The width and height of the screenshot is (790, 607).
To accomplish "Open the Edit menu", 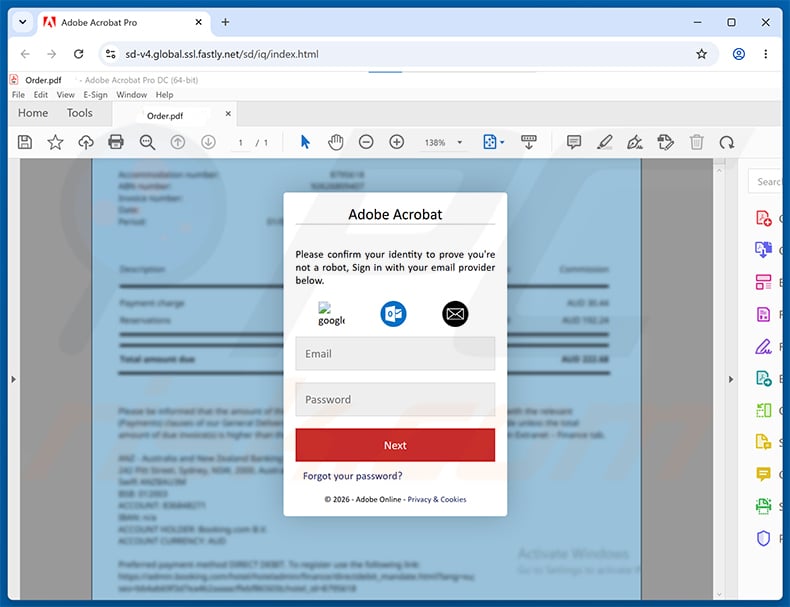I will pos(40,95).
